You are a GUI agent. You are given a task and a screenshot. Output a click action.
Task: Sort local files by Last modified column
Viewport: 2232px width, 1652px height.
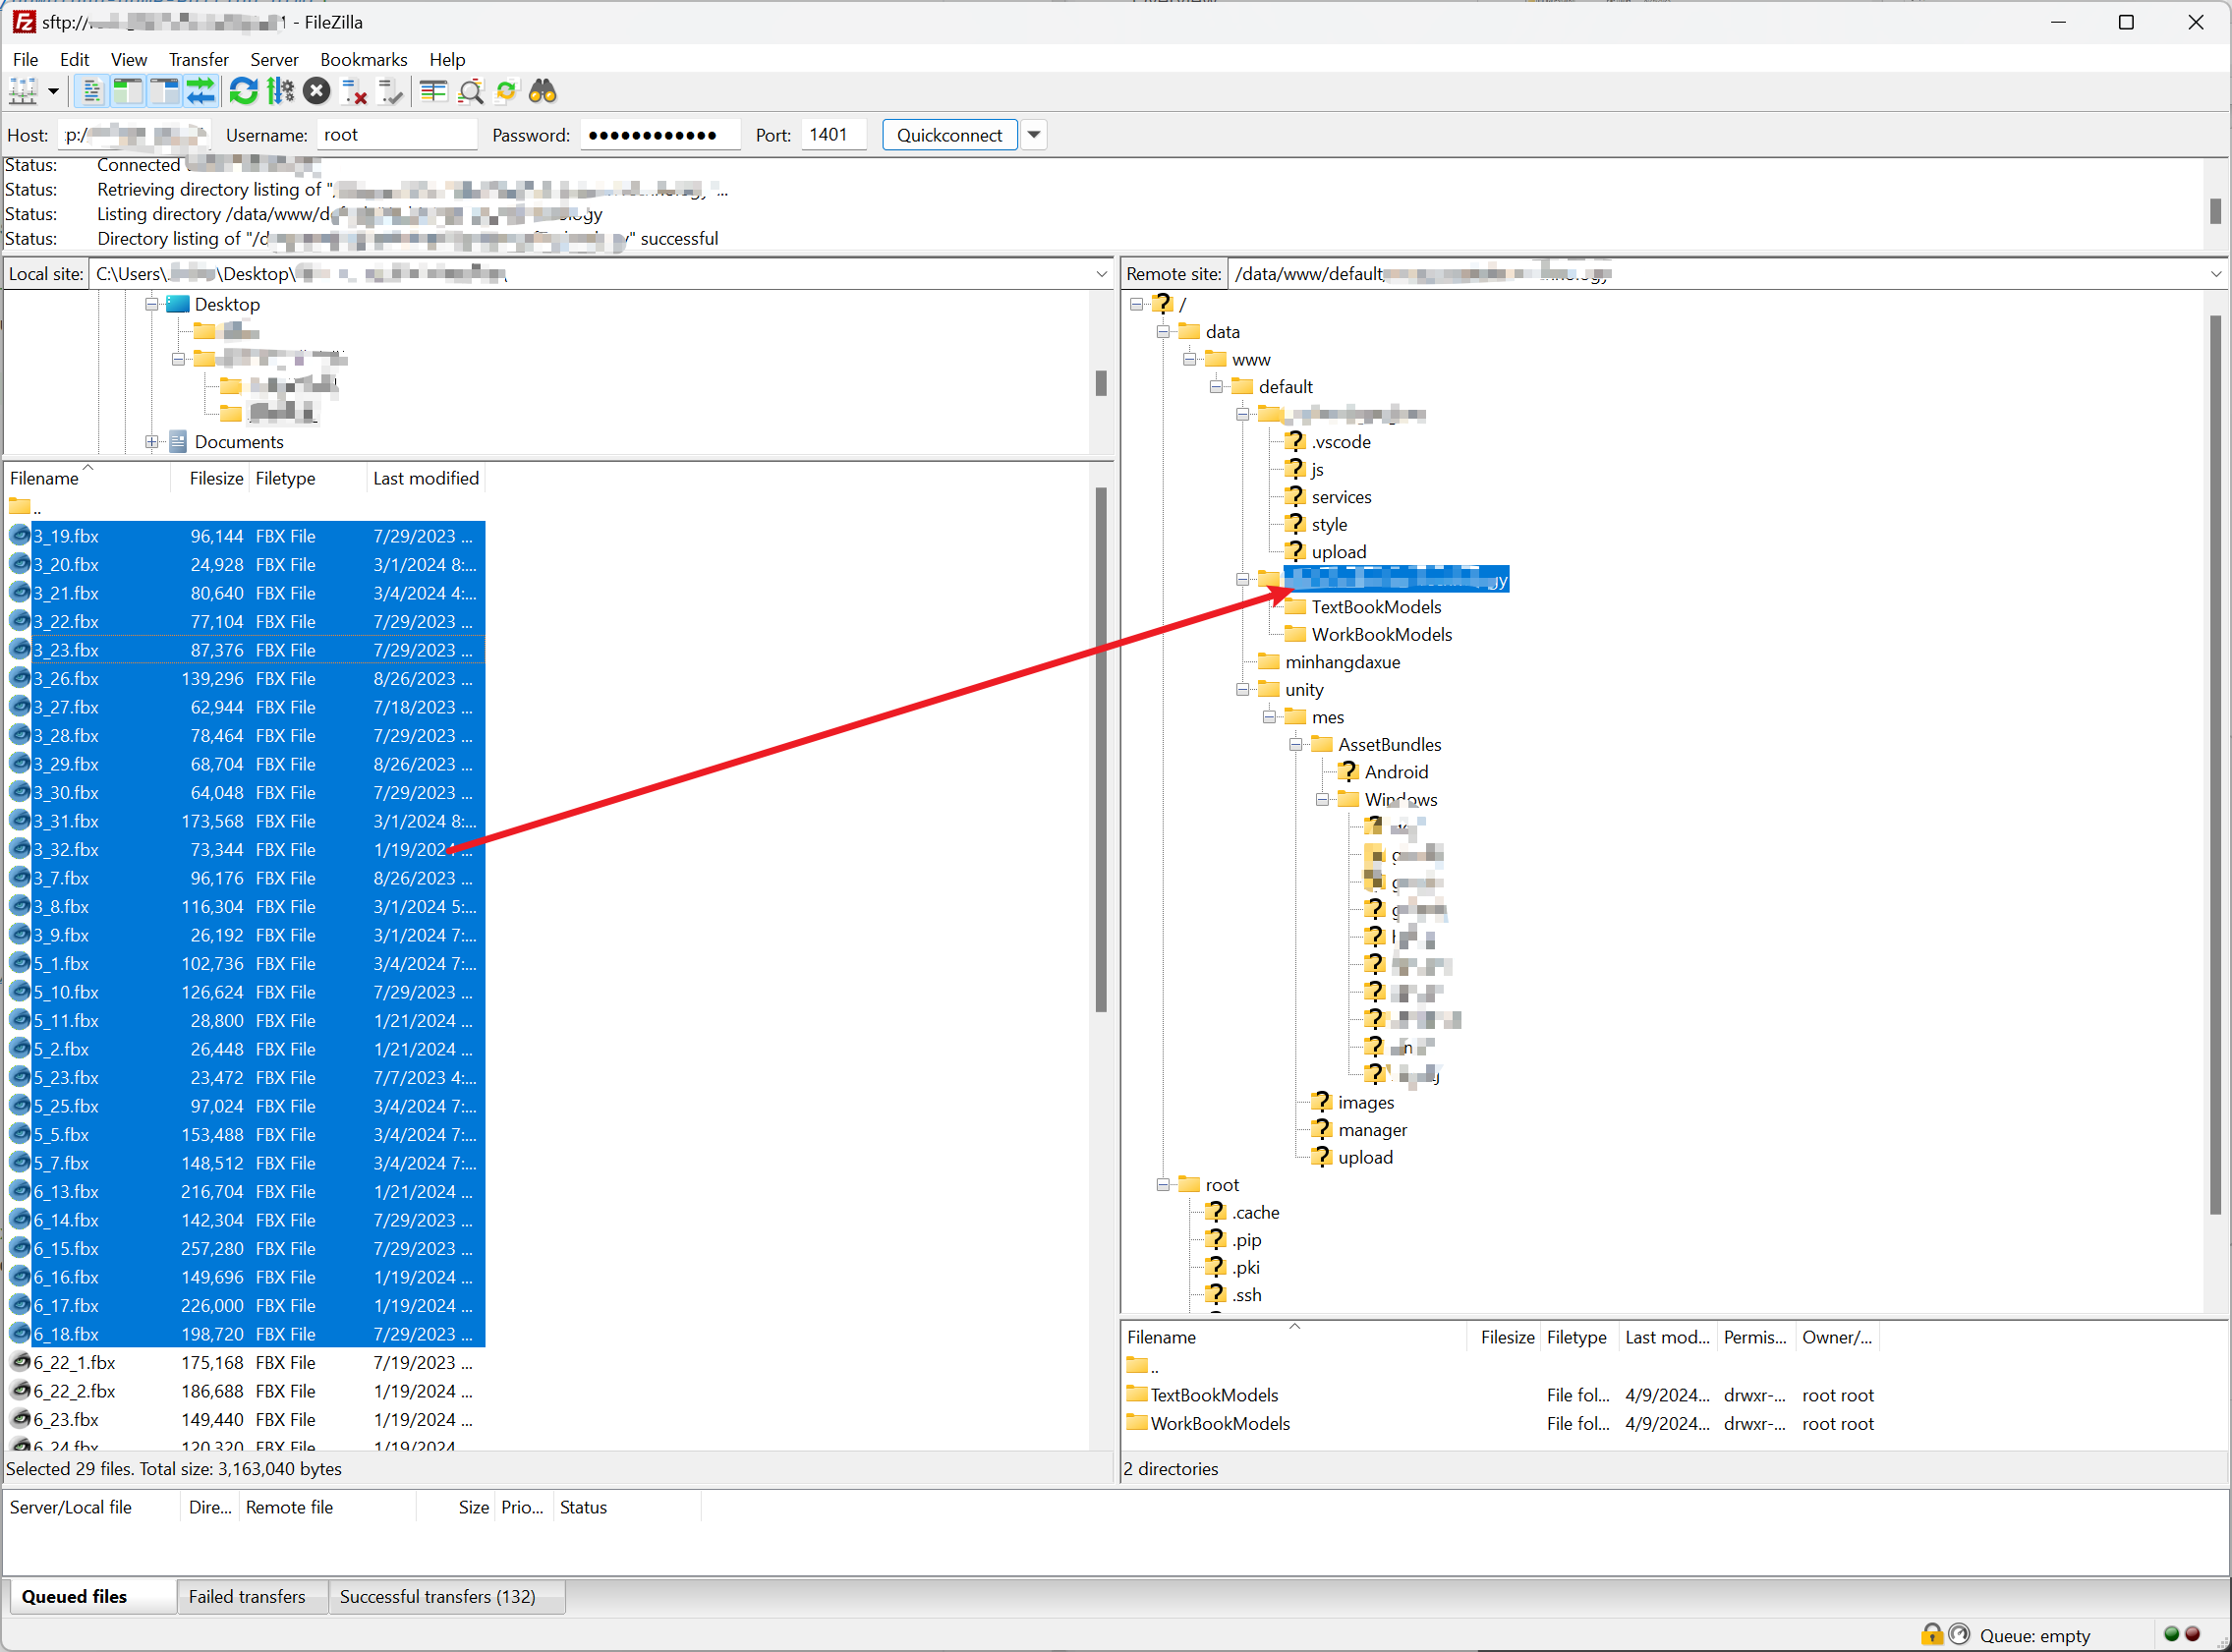pyautogui.click(x=426, y=478)
